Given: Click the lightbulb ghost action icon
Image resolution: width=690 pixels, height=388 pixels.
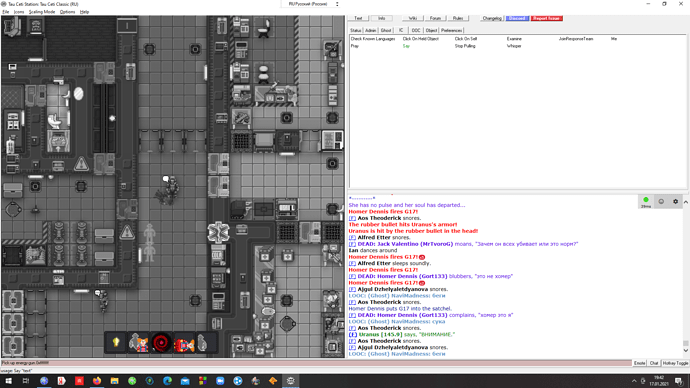Looking at the screenshot, I should click(x=116, y=343).
